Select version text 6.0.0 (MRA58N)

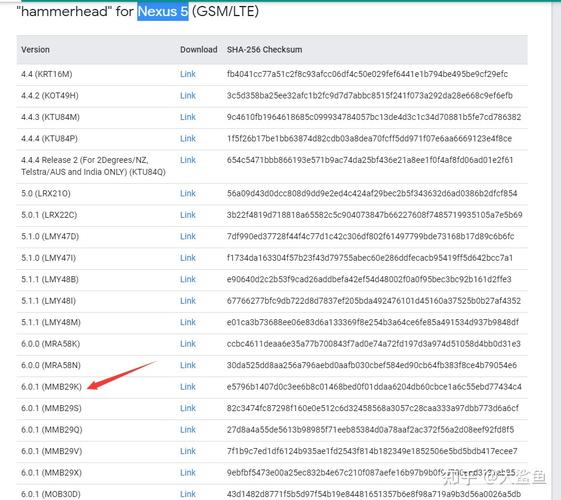(x=51, y=365)
